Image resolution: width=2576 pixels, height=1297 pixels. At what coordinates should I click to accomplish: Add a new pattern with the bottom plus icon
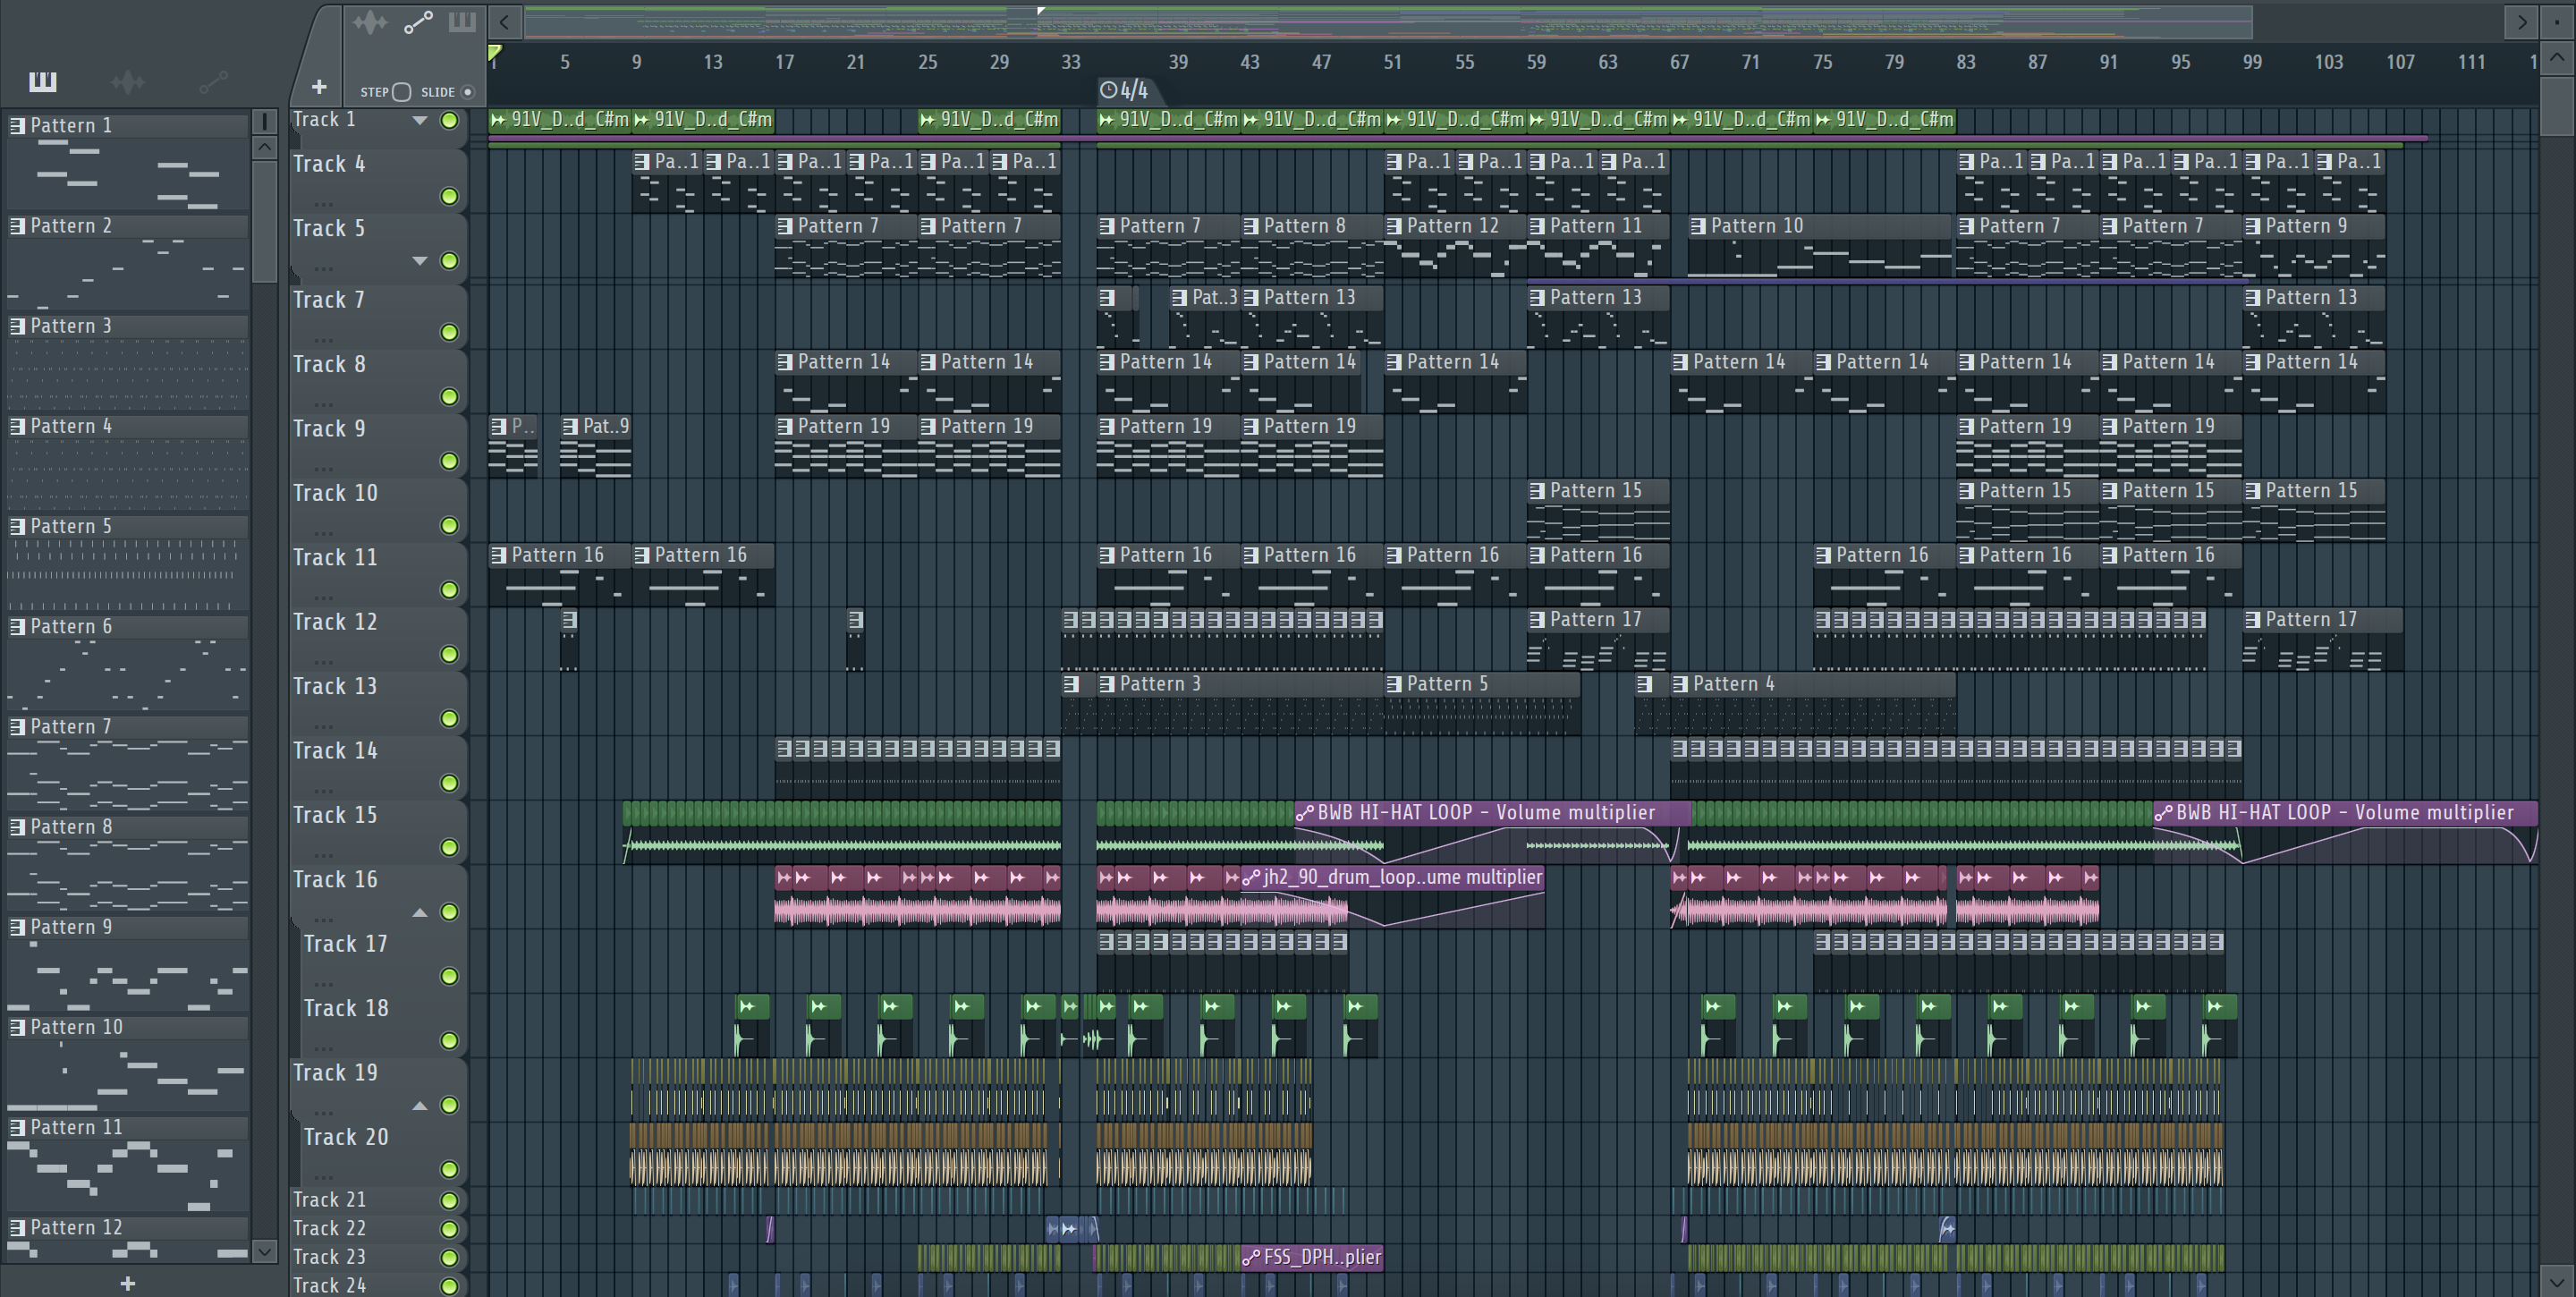click(x=127, y=1283)
